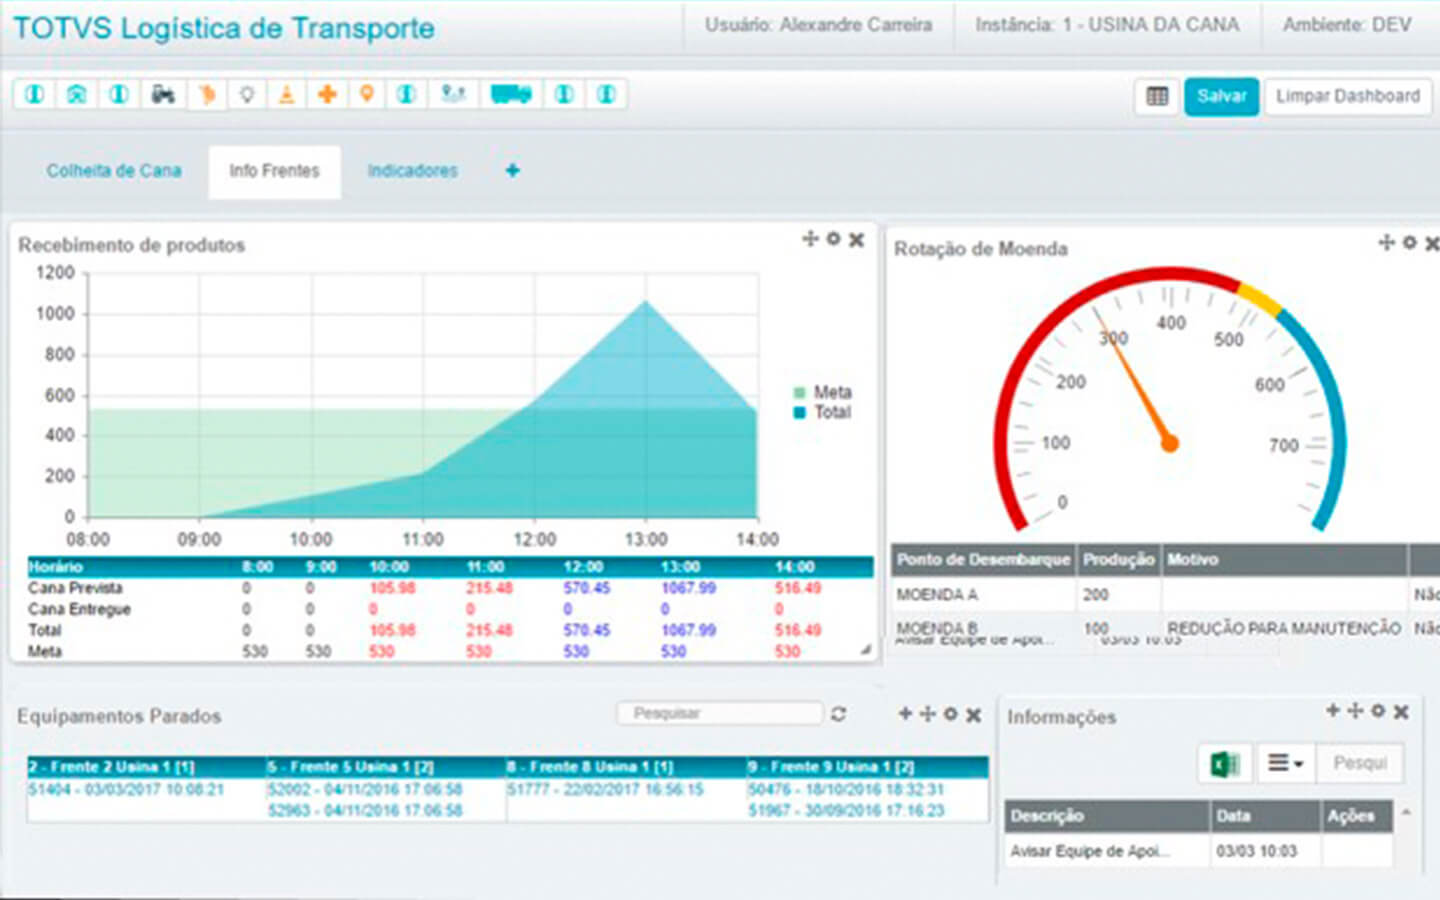
Task: Add a new dashboard tab with plus
Action: 512,171
